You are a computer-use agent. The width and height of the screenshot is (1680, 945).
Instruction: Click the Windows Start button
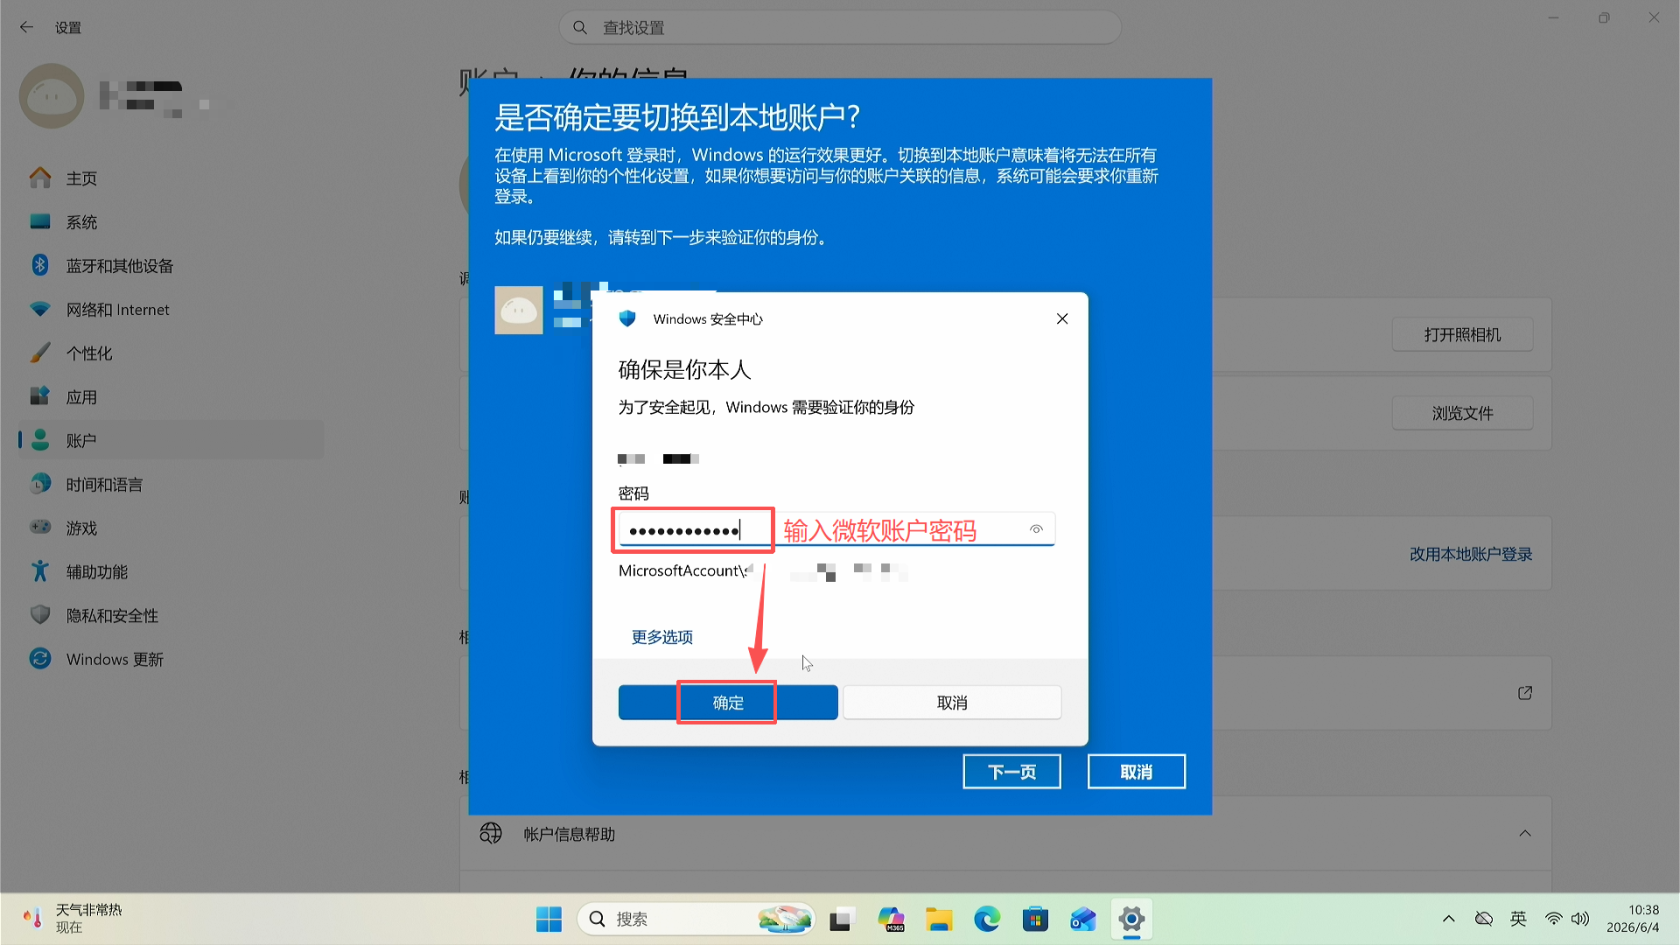click(549, 919)
